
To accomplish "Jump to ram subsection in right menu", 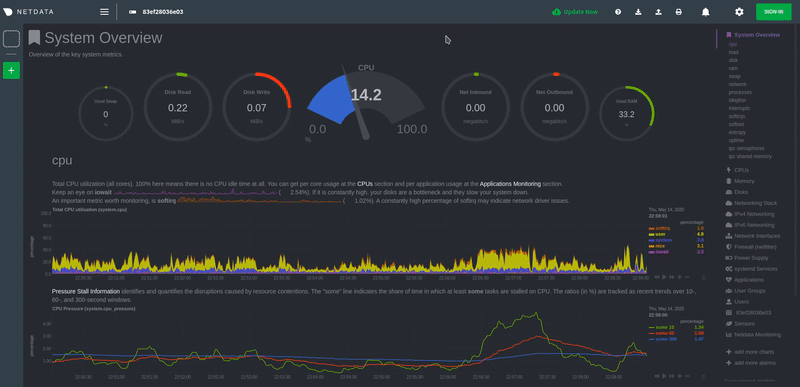I will 733,68.
